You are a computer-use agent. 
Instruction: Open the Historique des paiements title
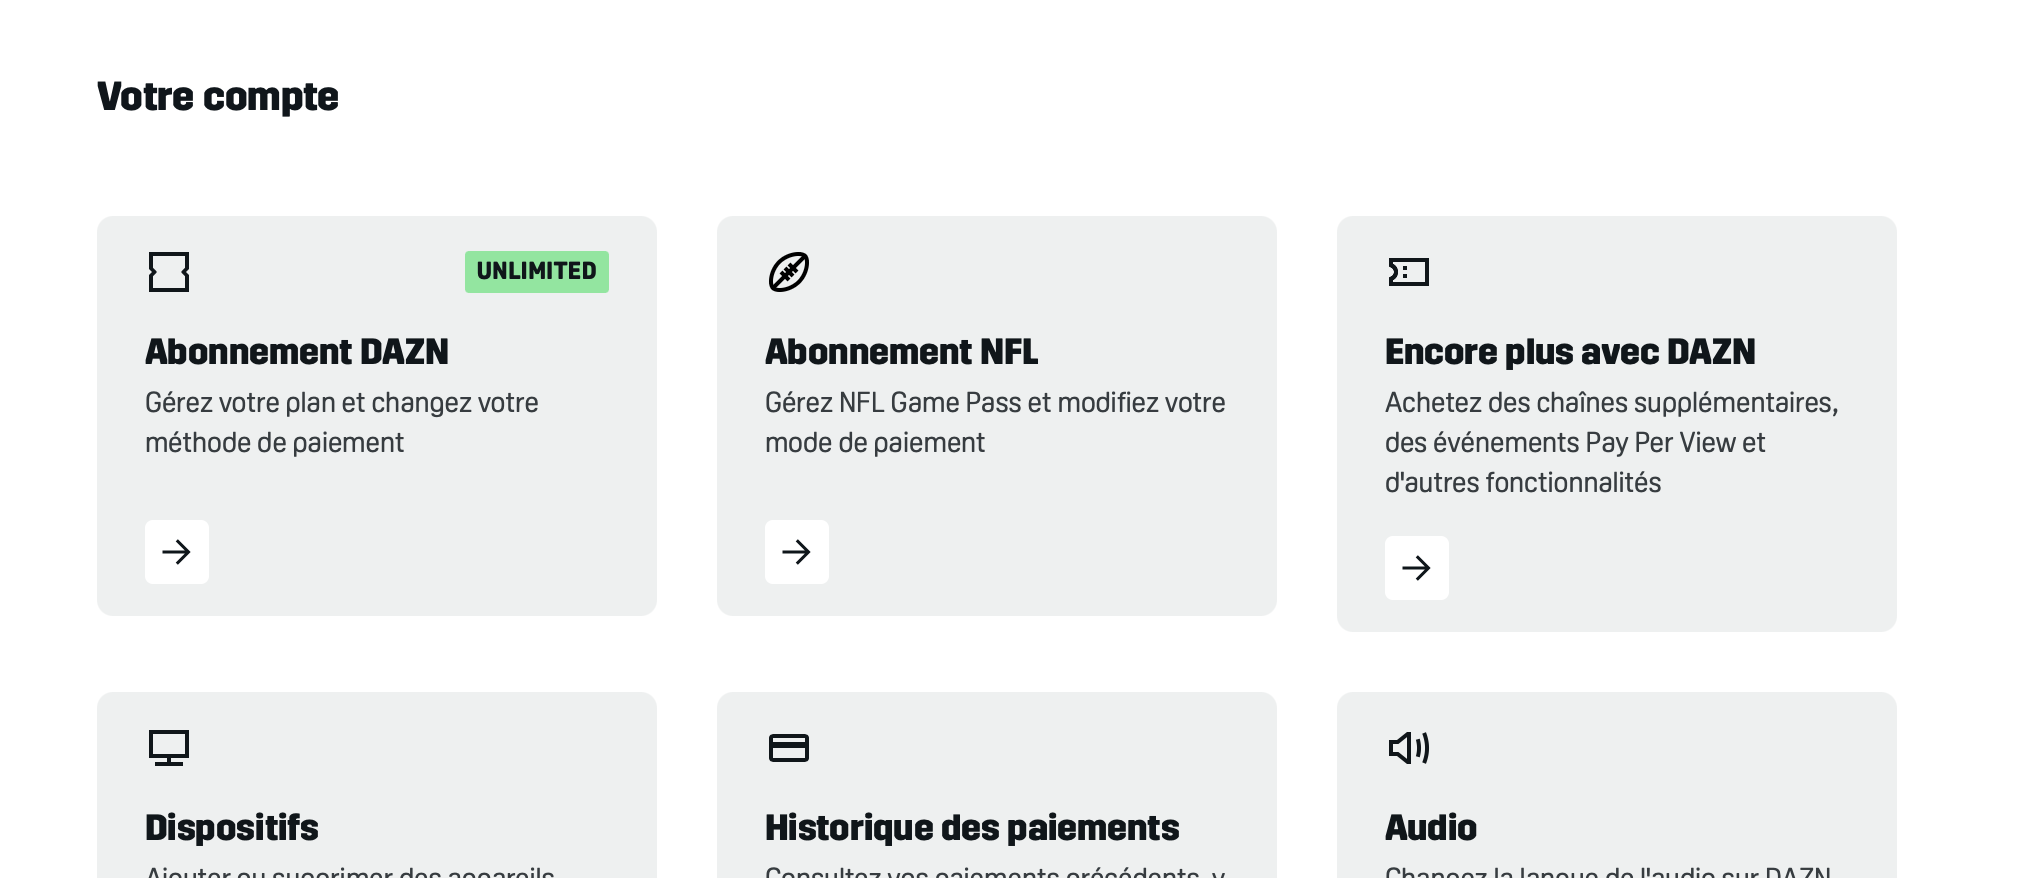tap(972, 828)
